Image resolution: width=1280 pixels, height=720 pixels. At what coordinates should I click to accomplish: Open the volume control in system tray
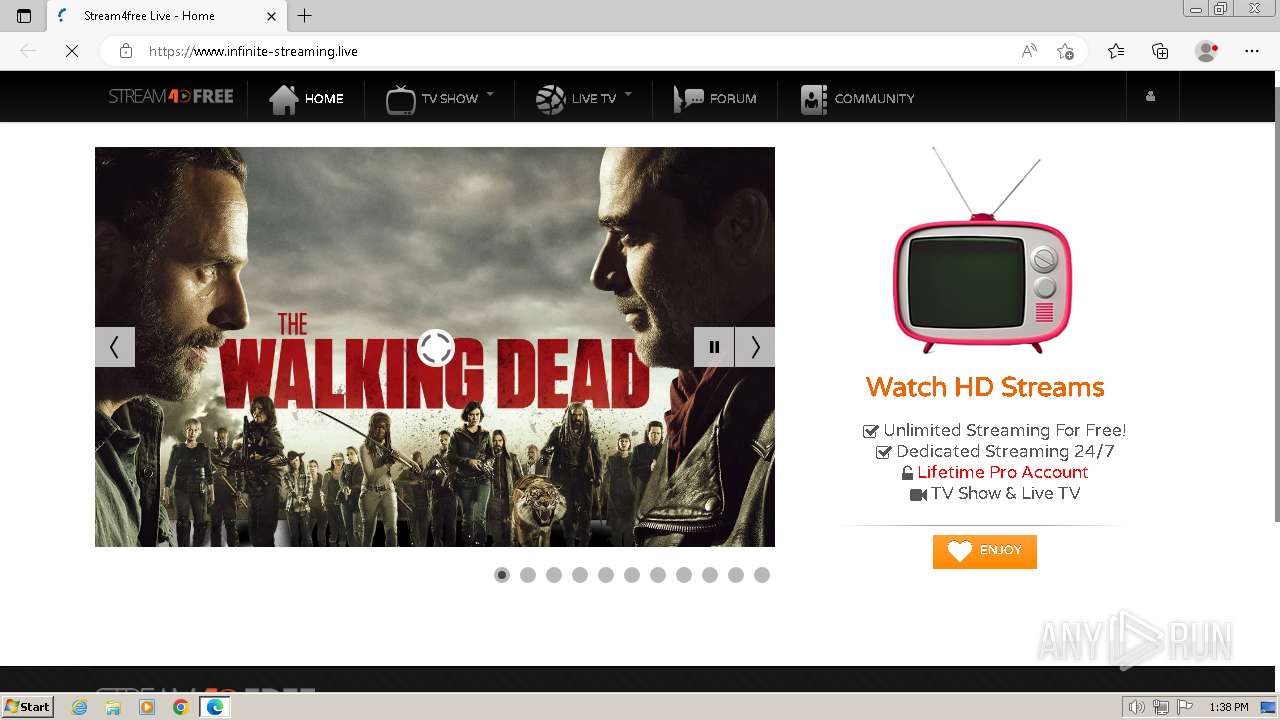pyautogui.click(x=1138, y=707)
